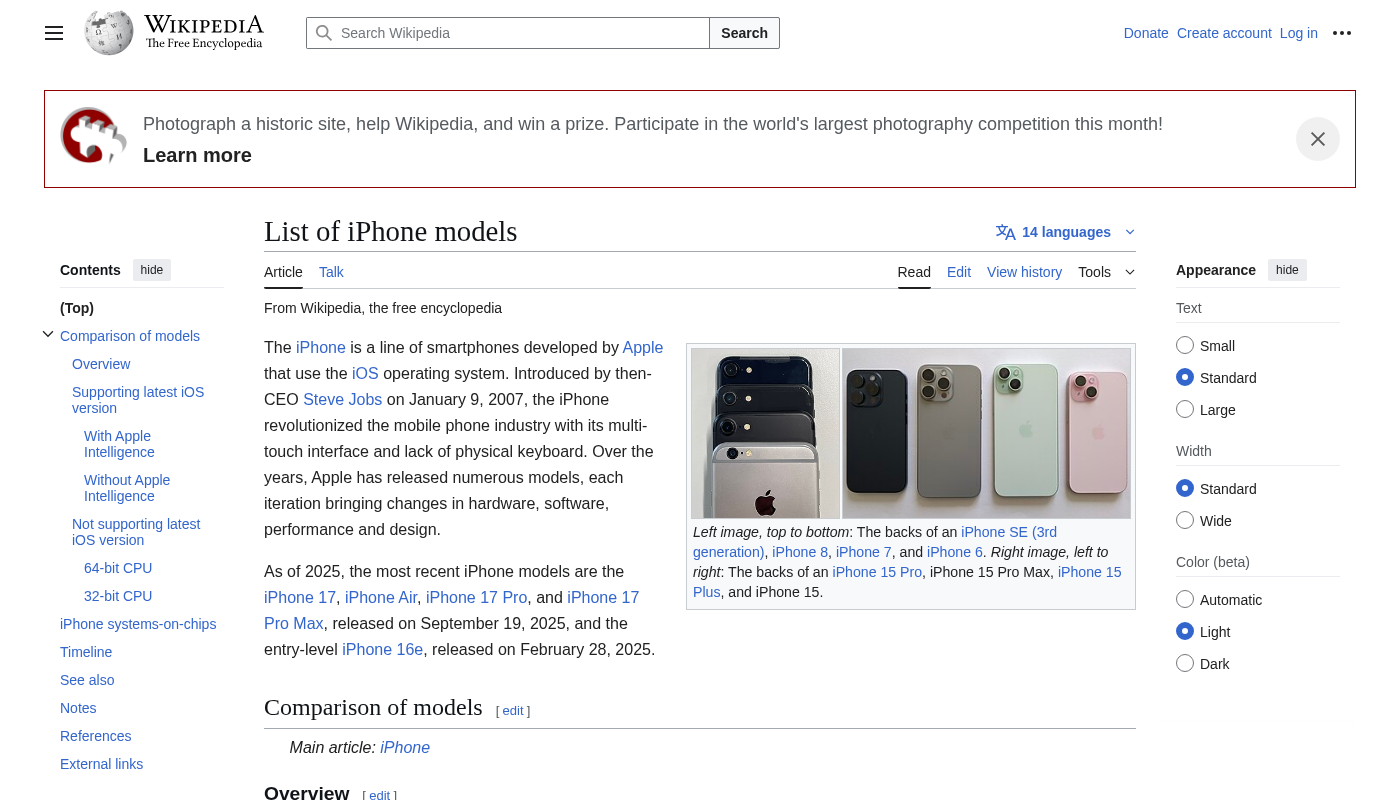Open the iPhone backs photo thumbnail

pyautogui.click(x=910, y=433)
